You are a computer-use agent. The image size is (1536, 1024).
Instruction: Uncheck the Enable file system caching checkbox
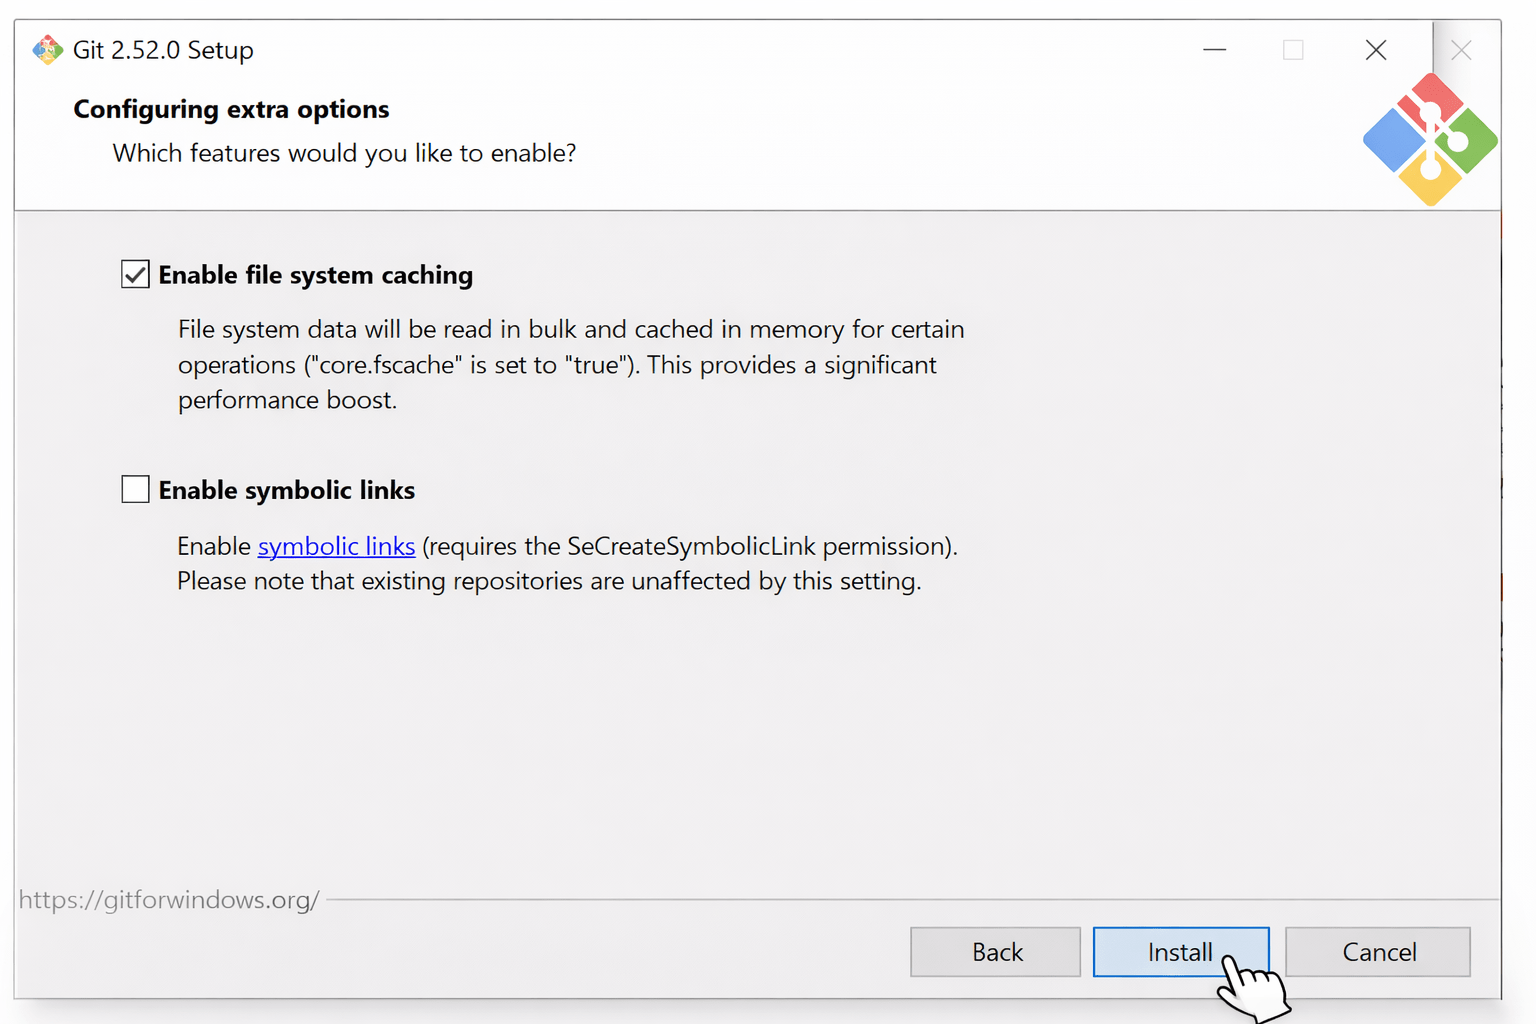point(135,274)
